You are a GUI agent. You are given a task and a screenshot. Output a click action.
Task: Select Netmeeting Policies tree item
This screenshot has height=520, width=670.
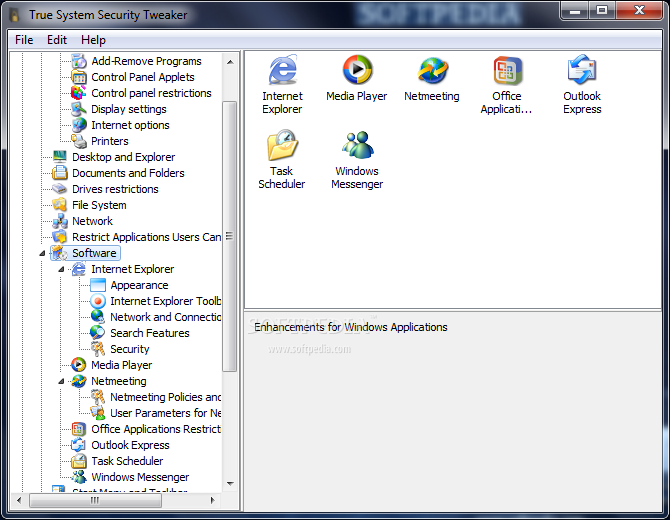click(165, 397)
